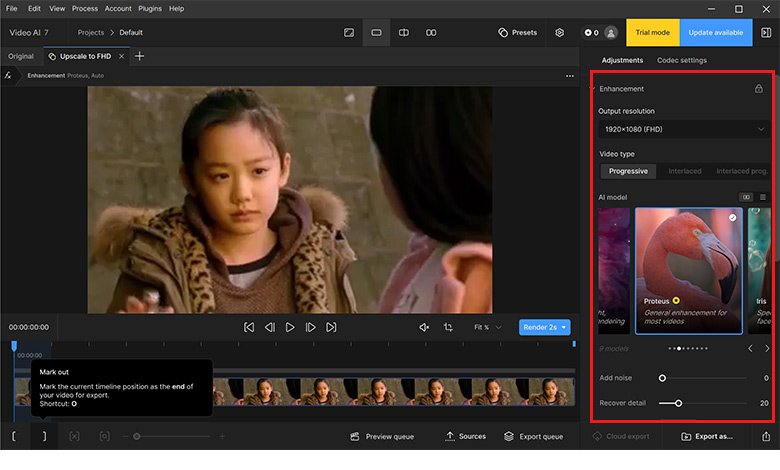This screenshot has width=780, height=470.
Task: Click the Recover detail slider handle
Action: pyautogui.click(x=678, y=403)
